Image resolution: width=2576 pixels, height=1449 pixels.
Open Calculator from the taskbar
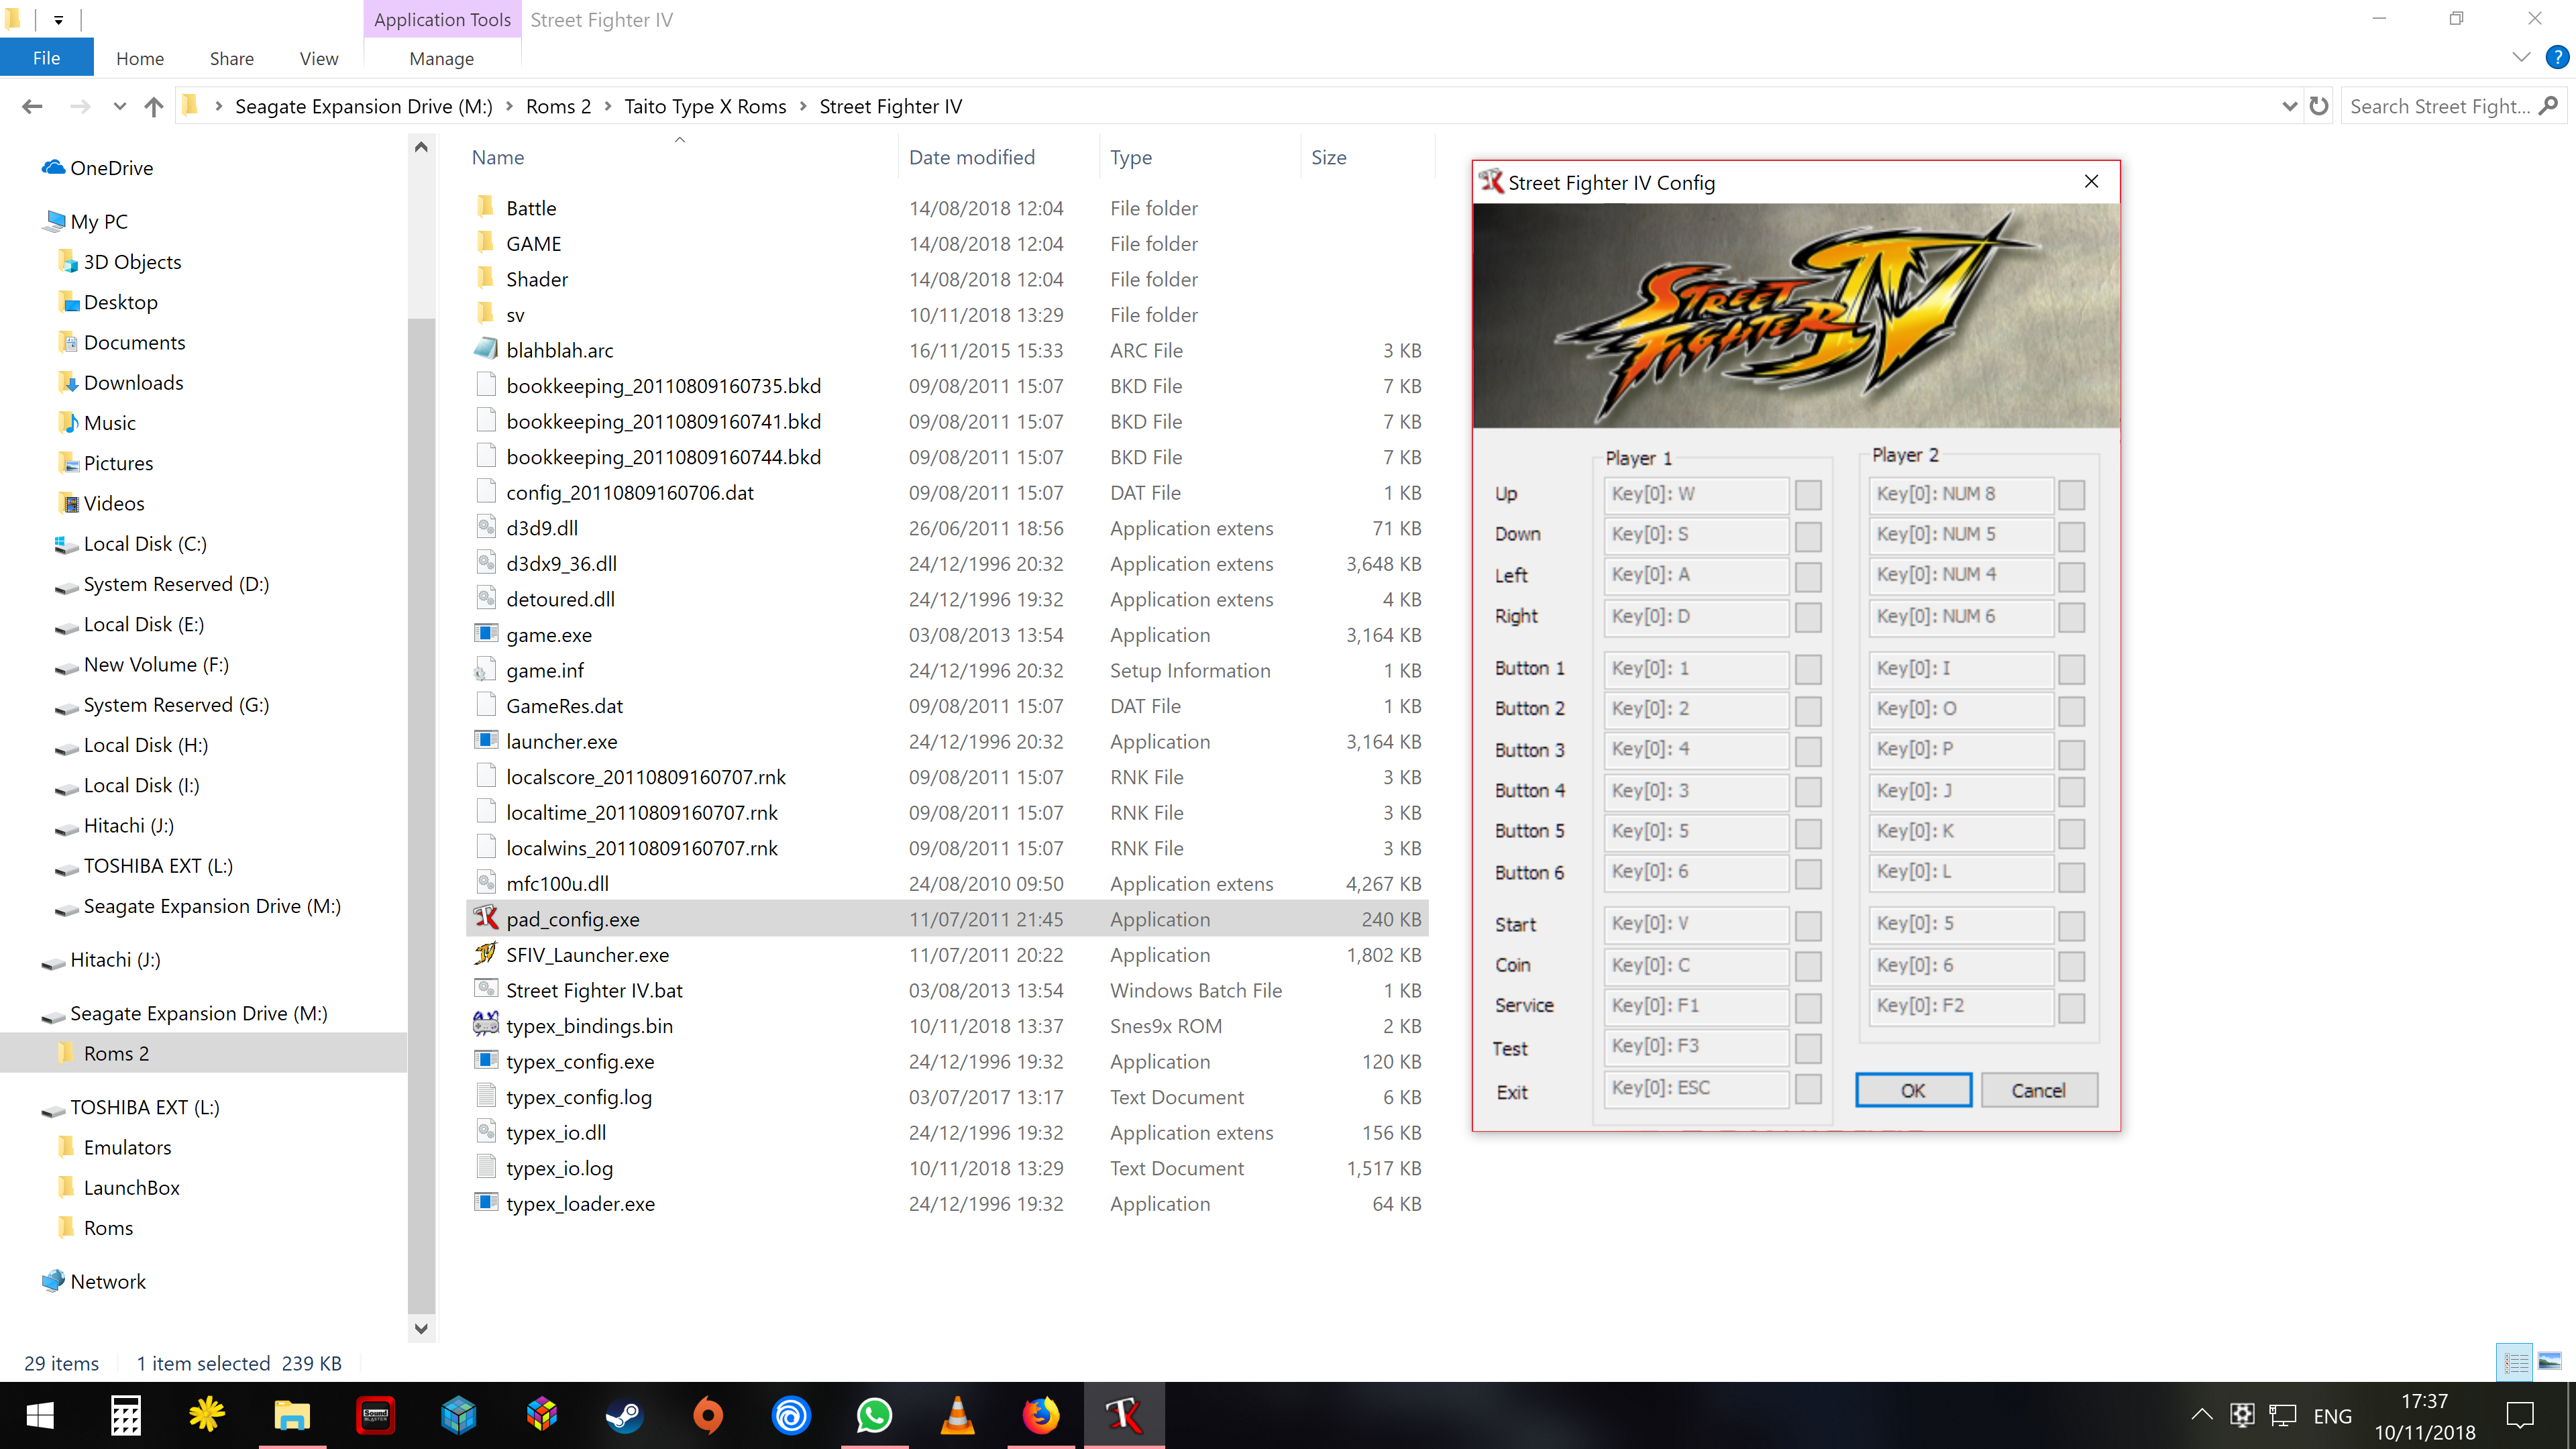(x=126, y=1415)
